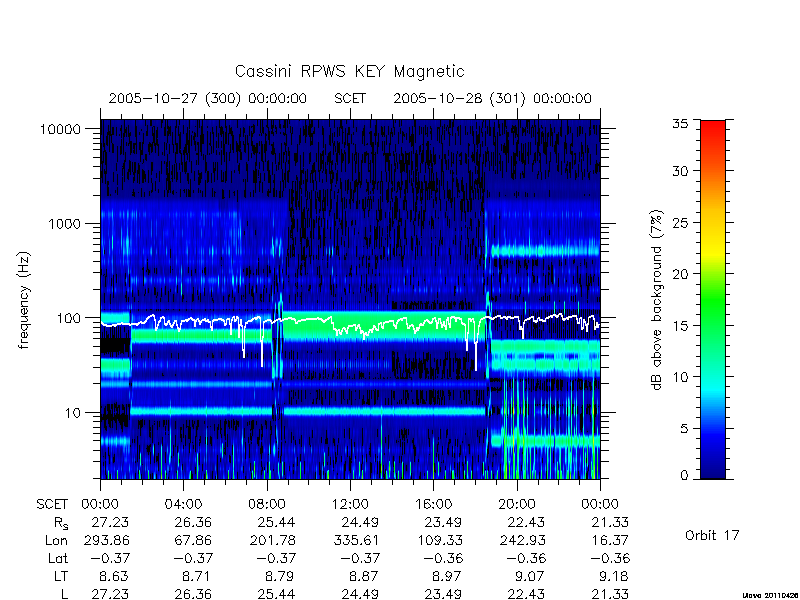800x600 pixels.
Task: Click the "Lat" row label
Action: [58, 559]
